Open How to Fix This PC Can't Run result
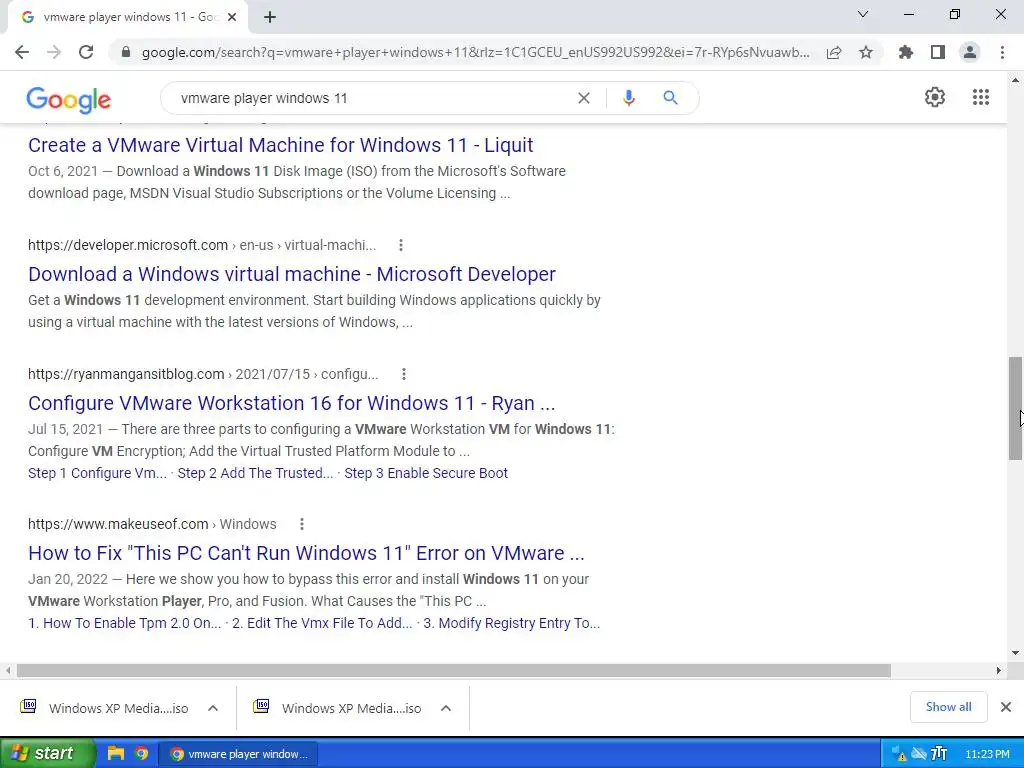Screen dimensions: 1024x768 [306, 553]
